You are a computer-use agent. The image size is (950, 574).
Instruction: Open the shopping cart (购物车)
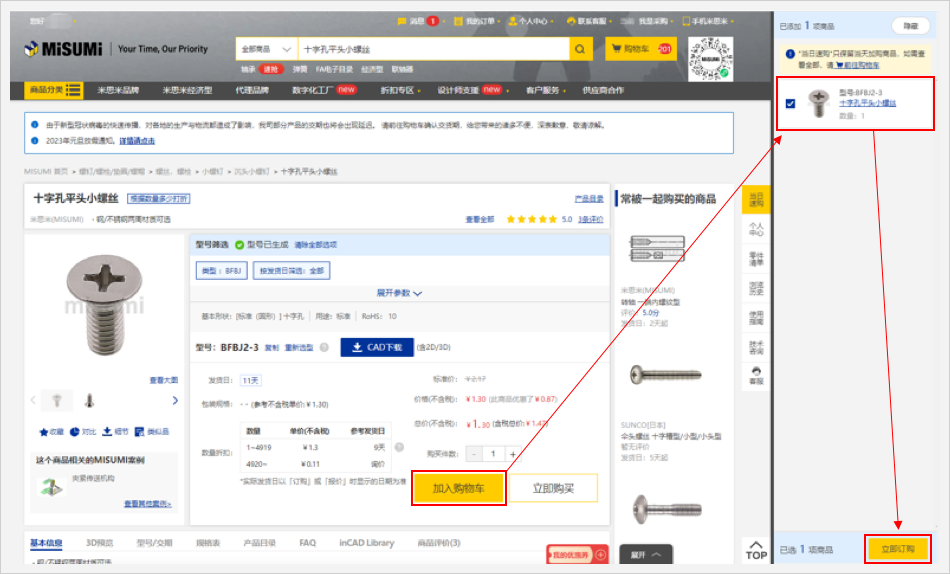[x=635, y=49]
